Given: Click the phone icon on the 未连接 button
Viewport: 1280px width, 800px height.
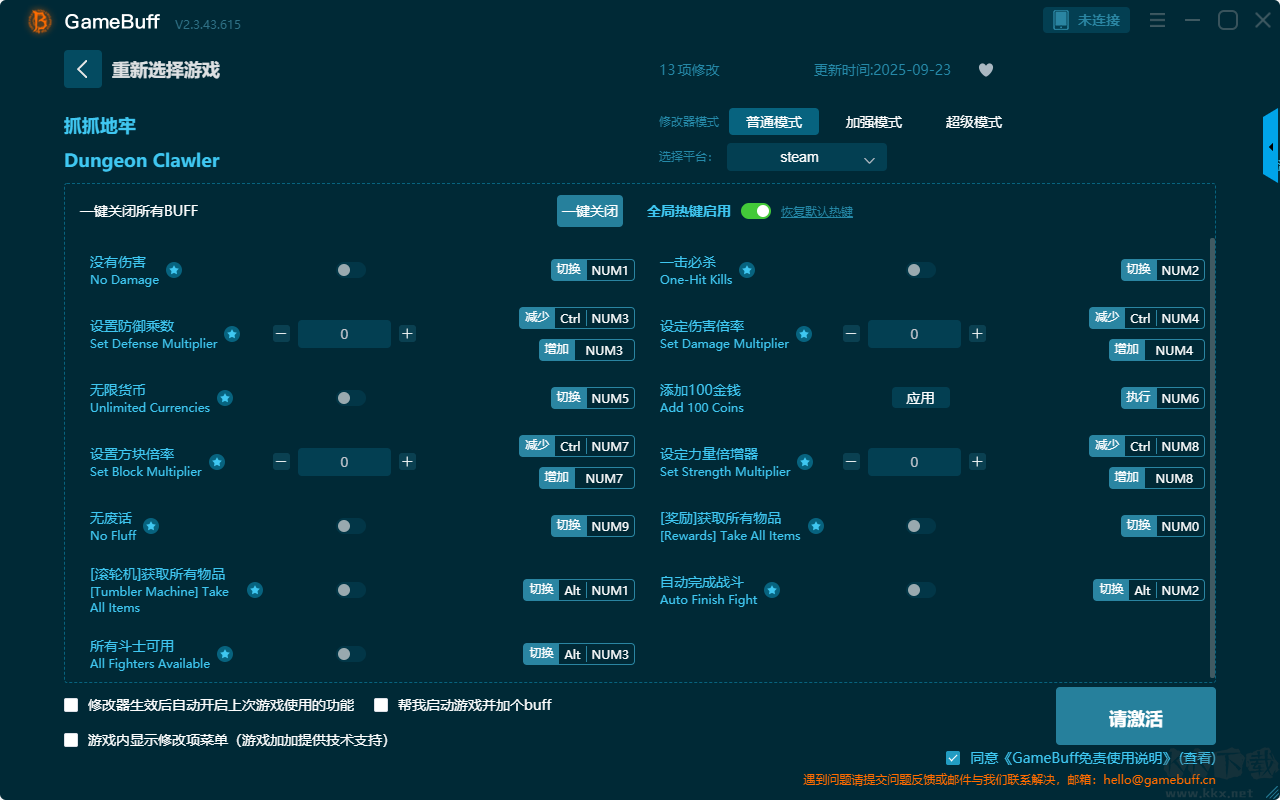Looking at the screenshot, I should (x=1061, y=20).
